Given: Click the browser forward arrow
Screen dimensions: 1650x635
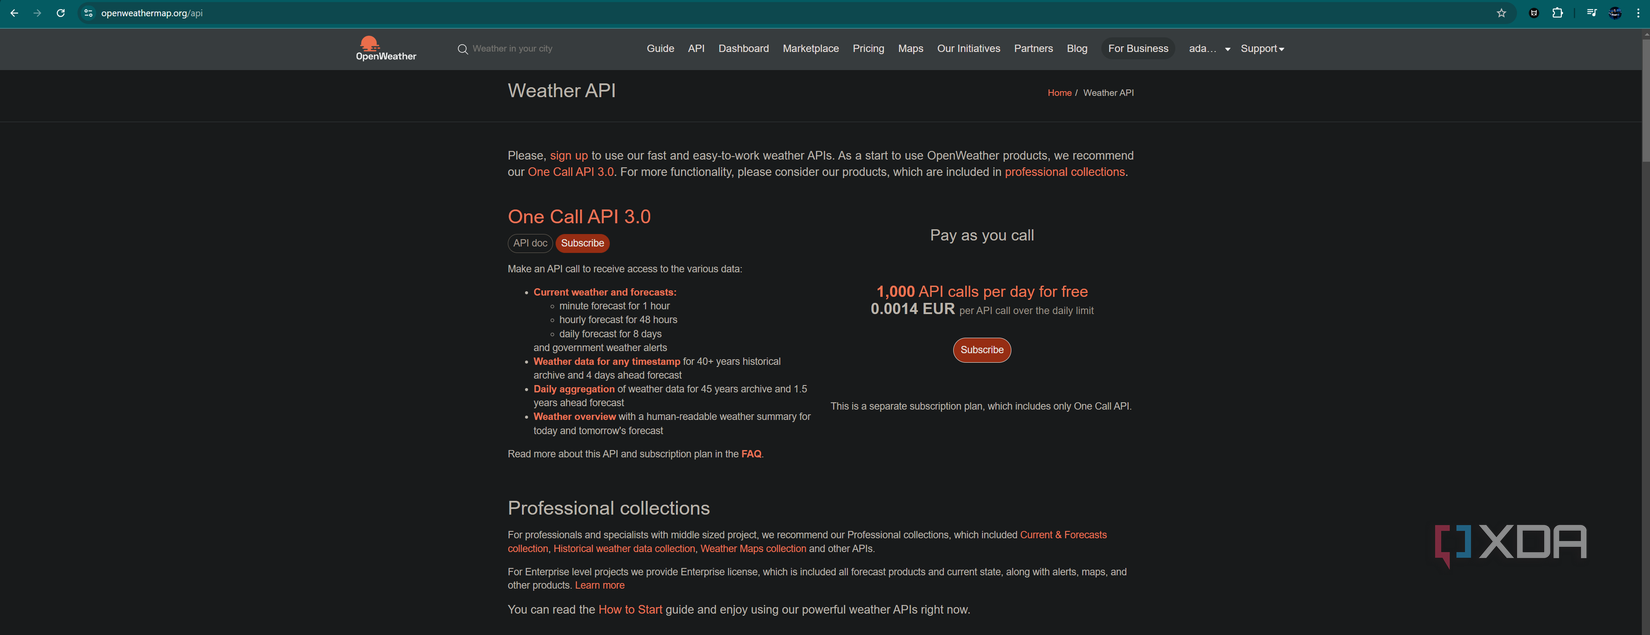Looking at the screenshot, I should (37, 13).
